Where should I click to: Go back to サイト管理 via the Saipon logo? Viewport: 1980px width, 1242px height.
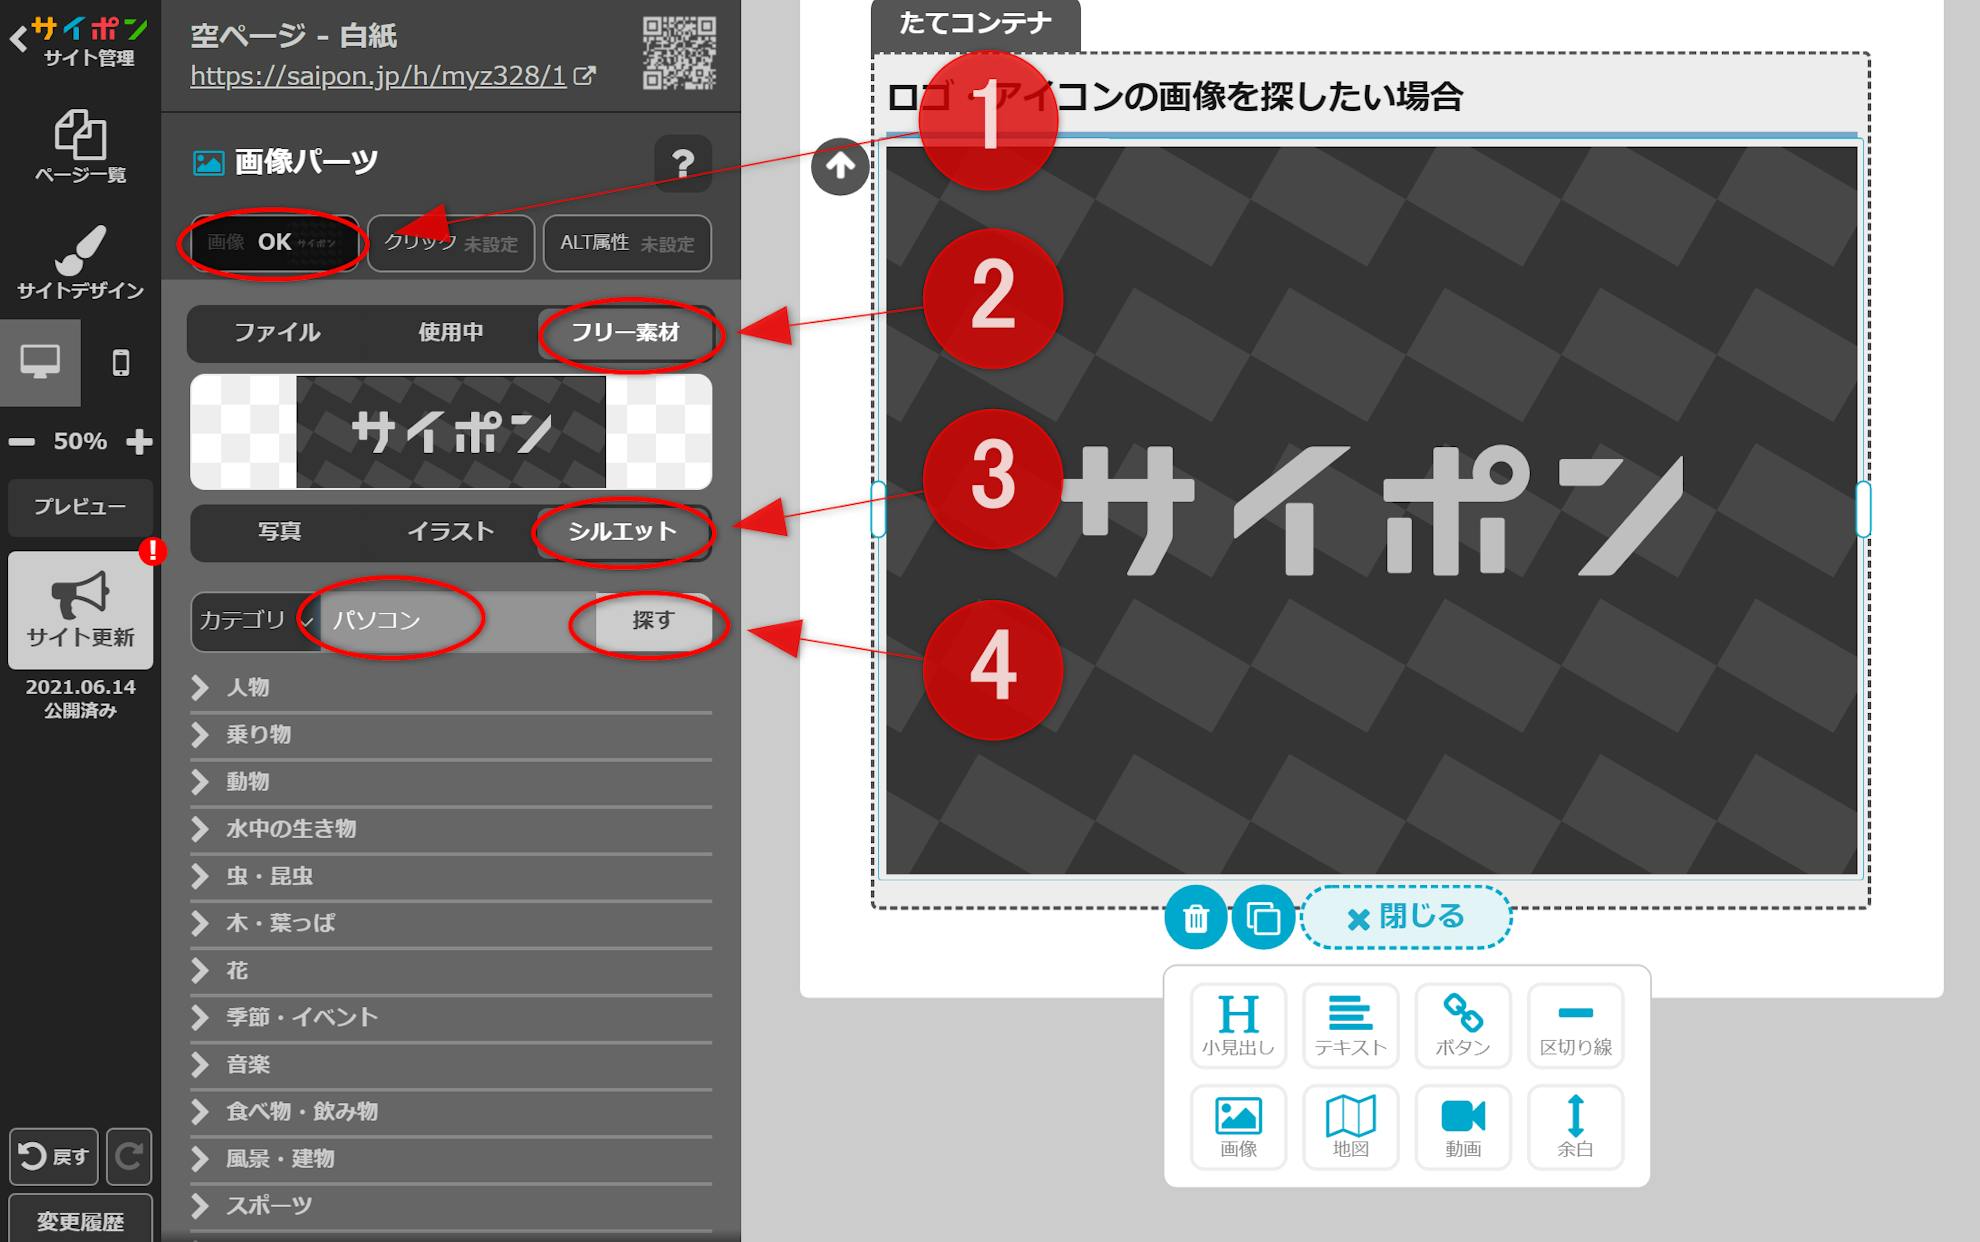[x=80, y=42]
